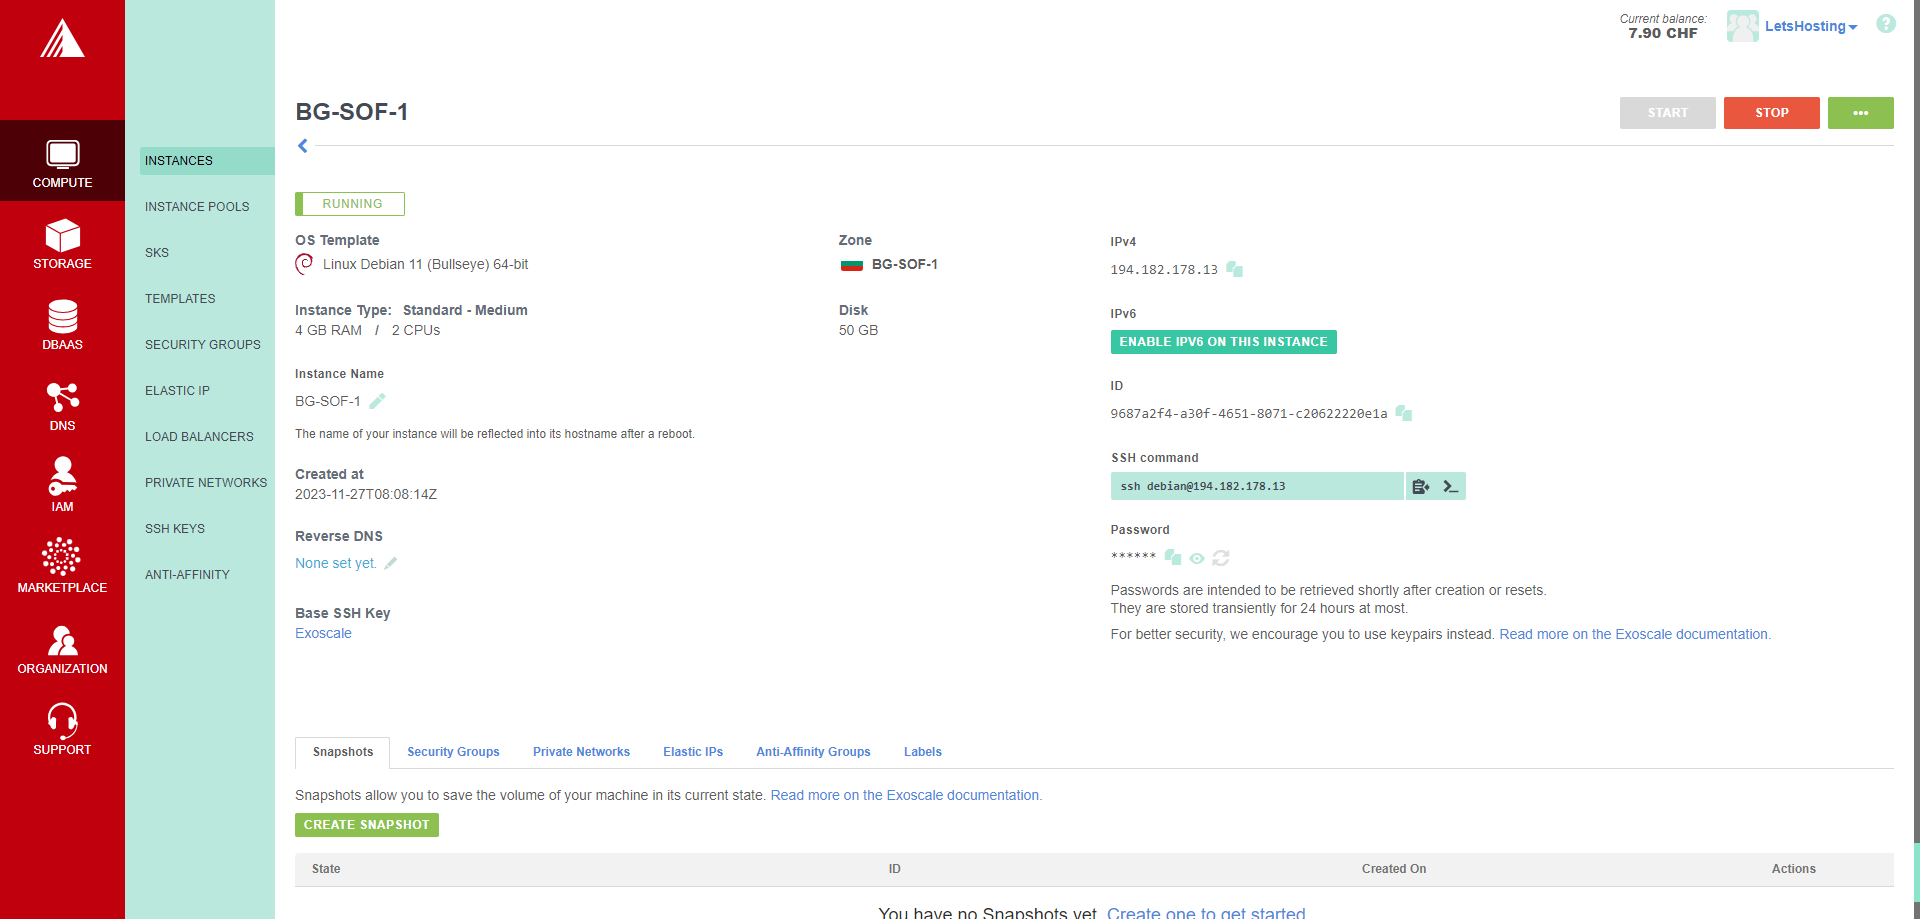This screenshot has height=919, width=1920.
Task: Switch to the Private Networks tab
Action: pyautogui.click(x=581, y=752)
